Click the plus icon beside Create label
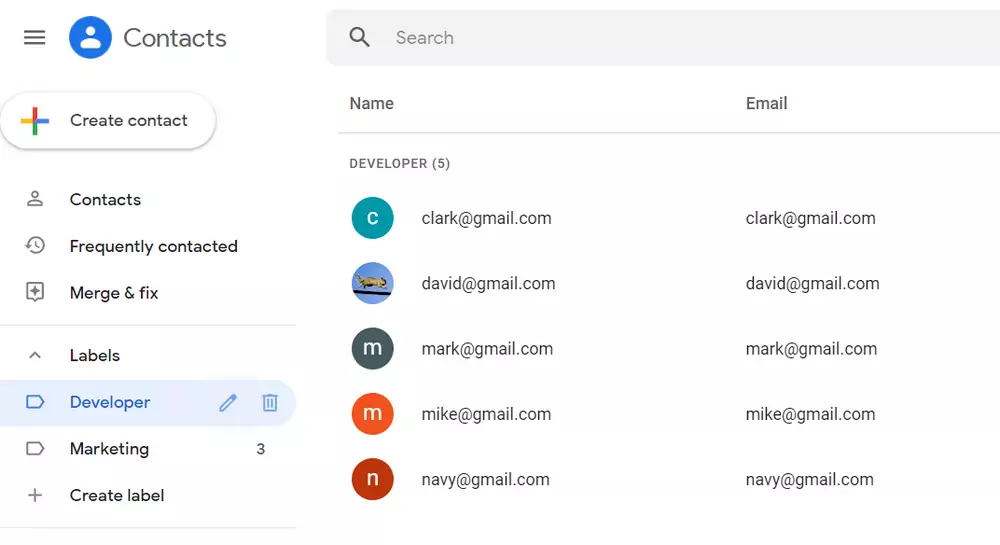1000x545 pixels. [x=35, y=495]
